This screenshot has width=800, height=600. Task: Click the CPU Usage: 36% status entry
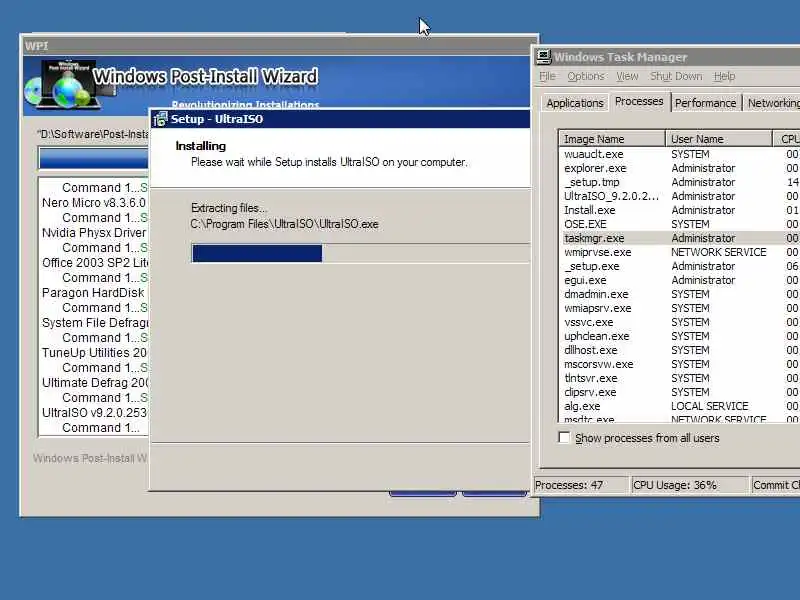coord(690,485)
